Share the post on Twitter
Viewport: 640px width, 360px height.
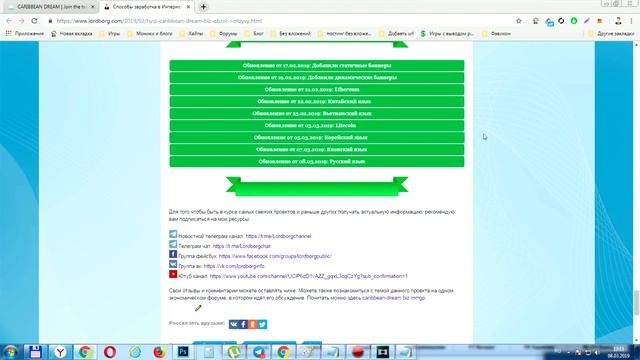tap(262, 324)
